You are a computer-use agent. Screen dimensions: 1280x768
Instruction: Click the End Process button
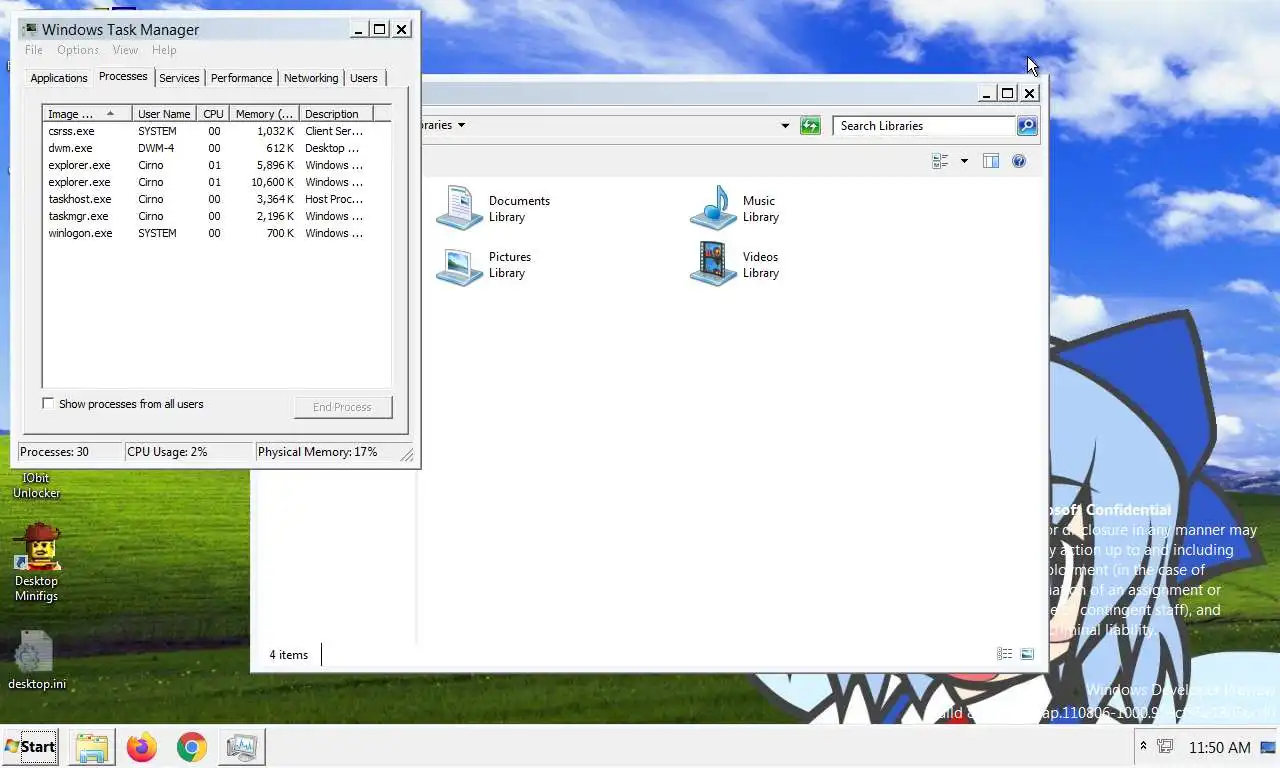pos(342,407)
